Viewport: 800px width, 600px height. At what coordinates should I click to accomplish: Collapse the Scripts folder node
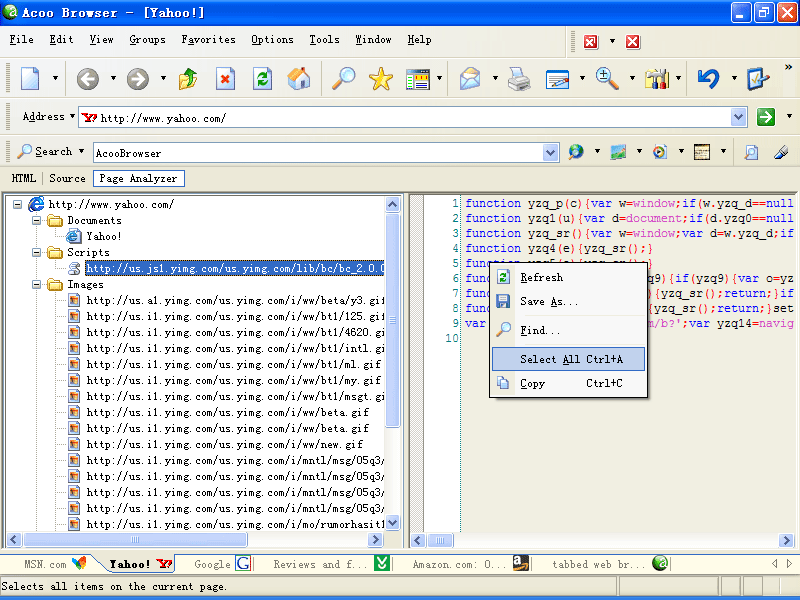(36, 252)
